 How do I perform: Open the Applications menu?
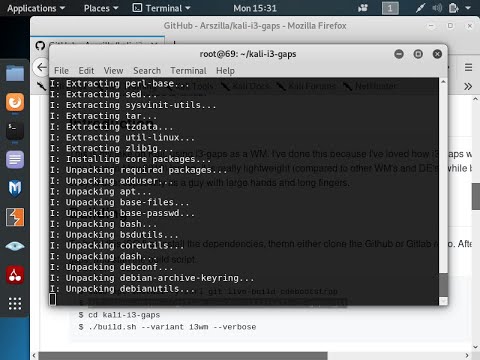click(x=36, y=8)
